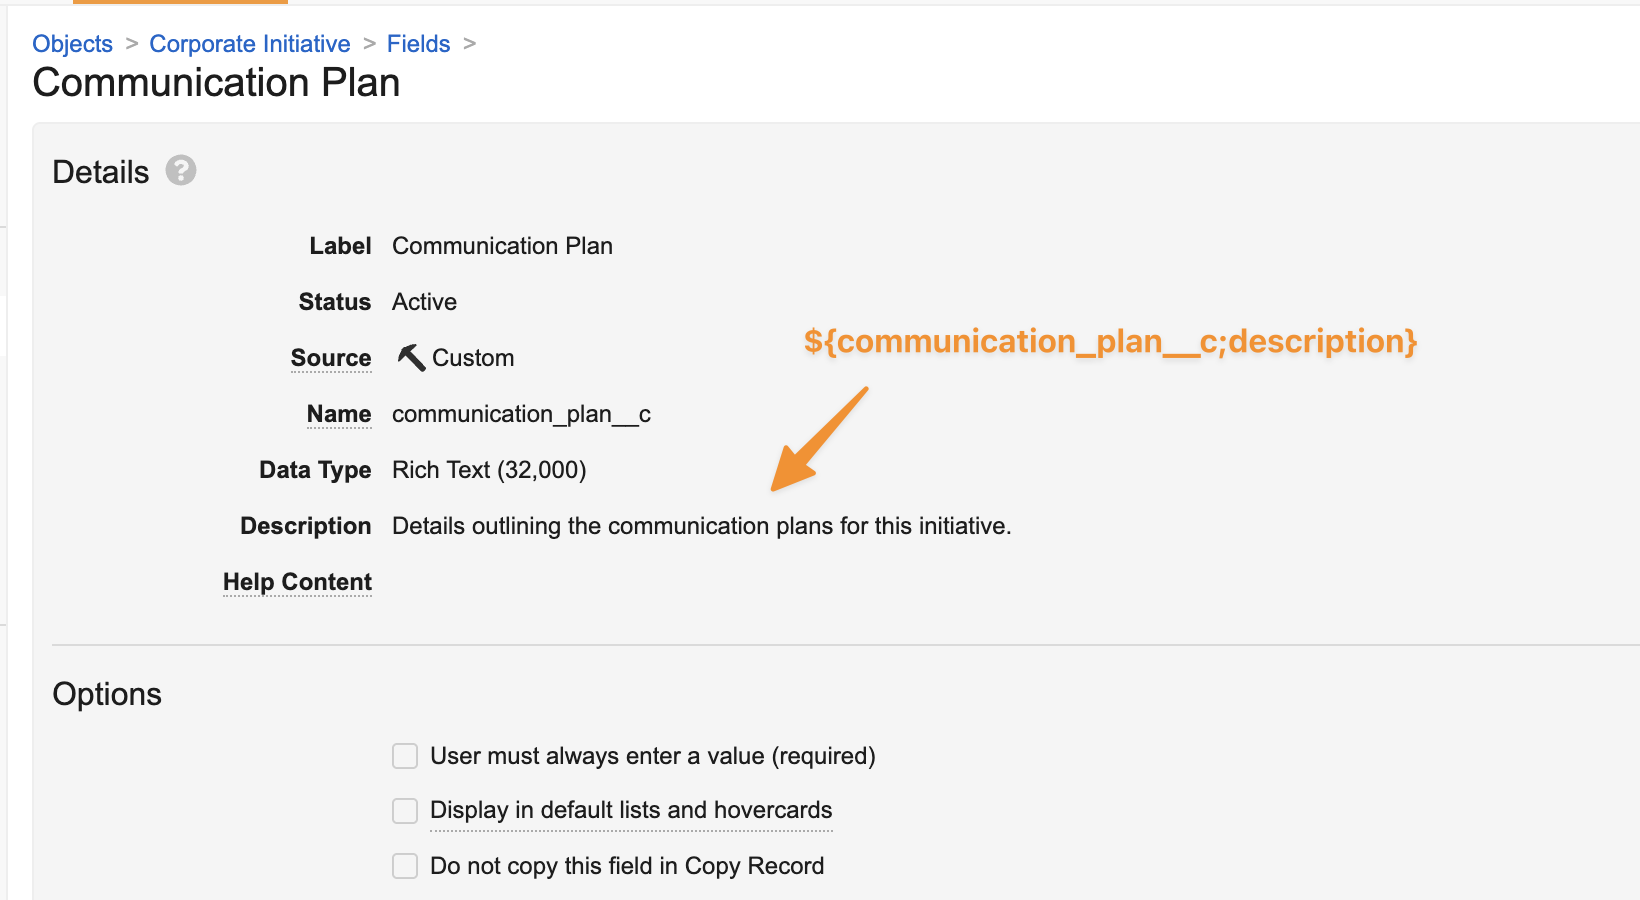This screenshot has width=1640, height=900.
Task: Enable 'User must always enter a value' checkbox
Action: pyautogui.click(x=405, y=756)
